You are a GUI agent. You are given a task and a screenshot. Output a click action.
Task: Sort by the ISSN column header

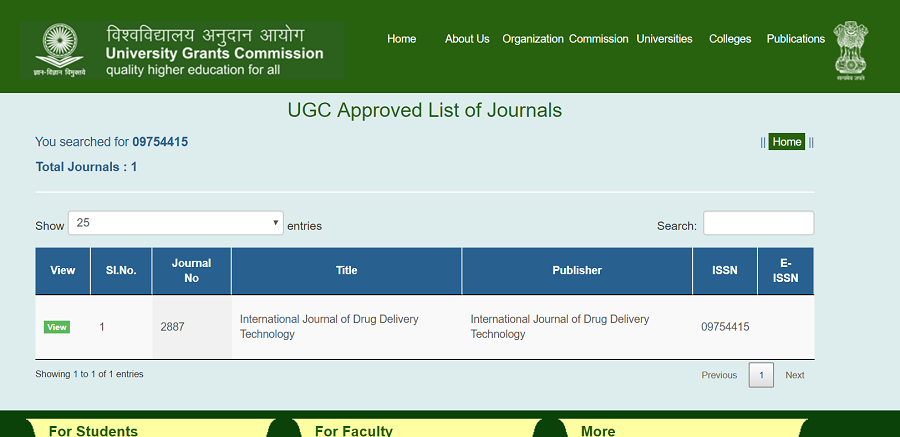pyautogui.click(x=725, y=270)
